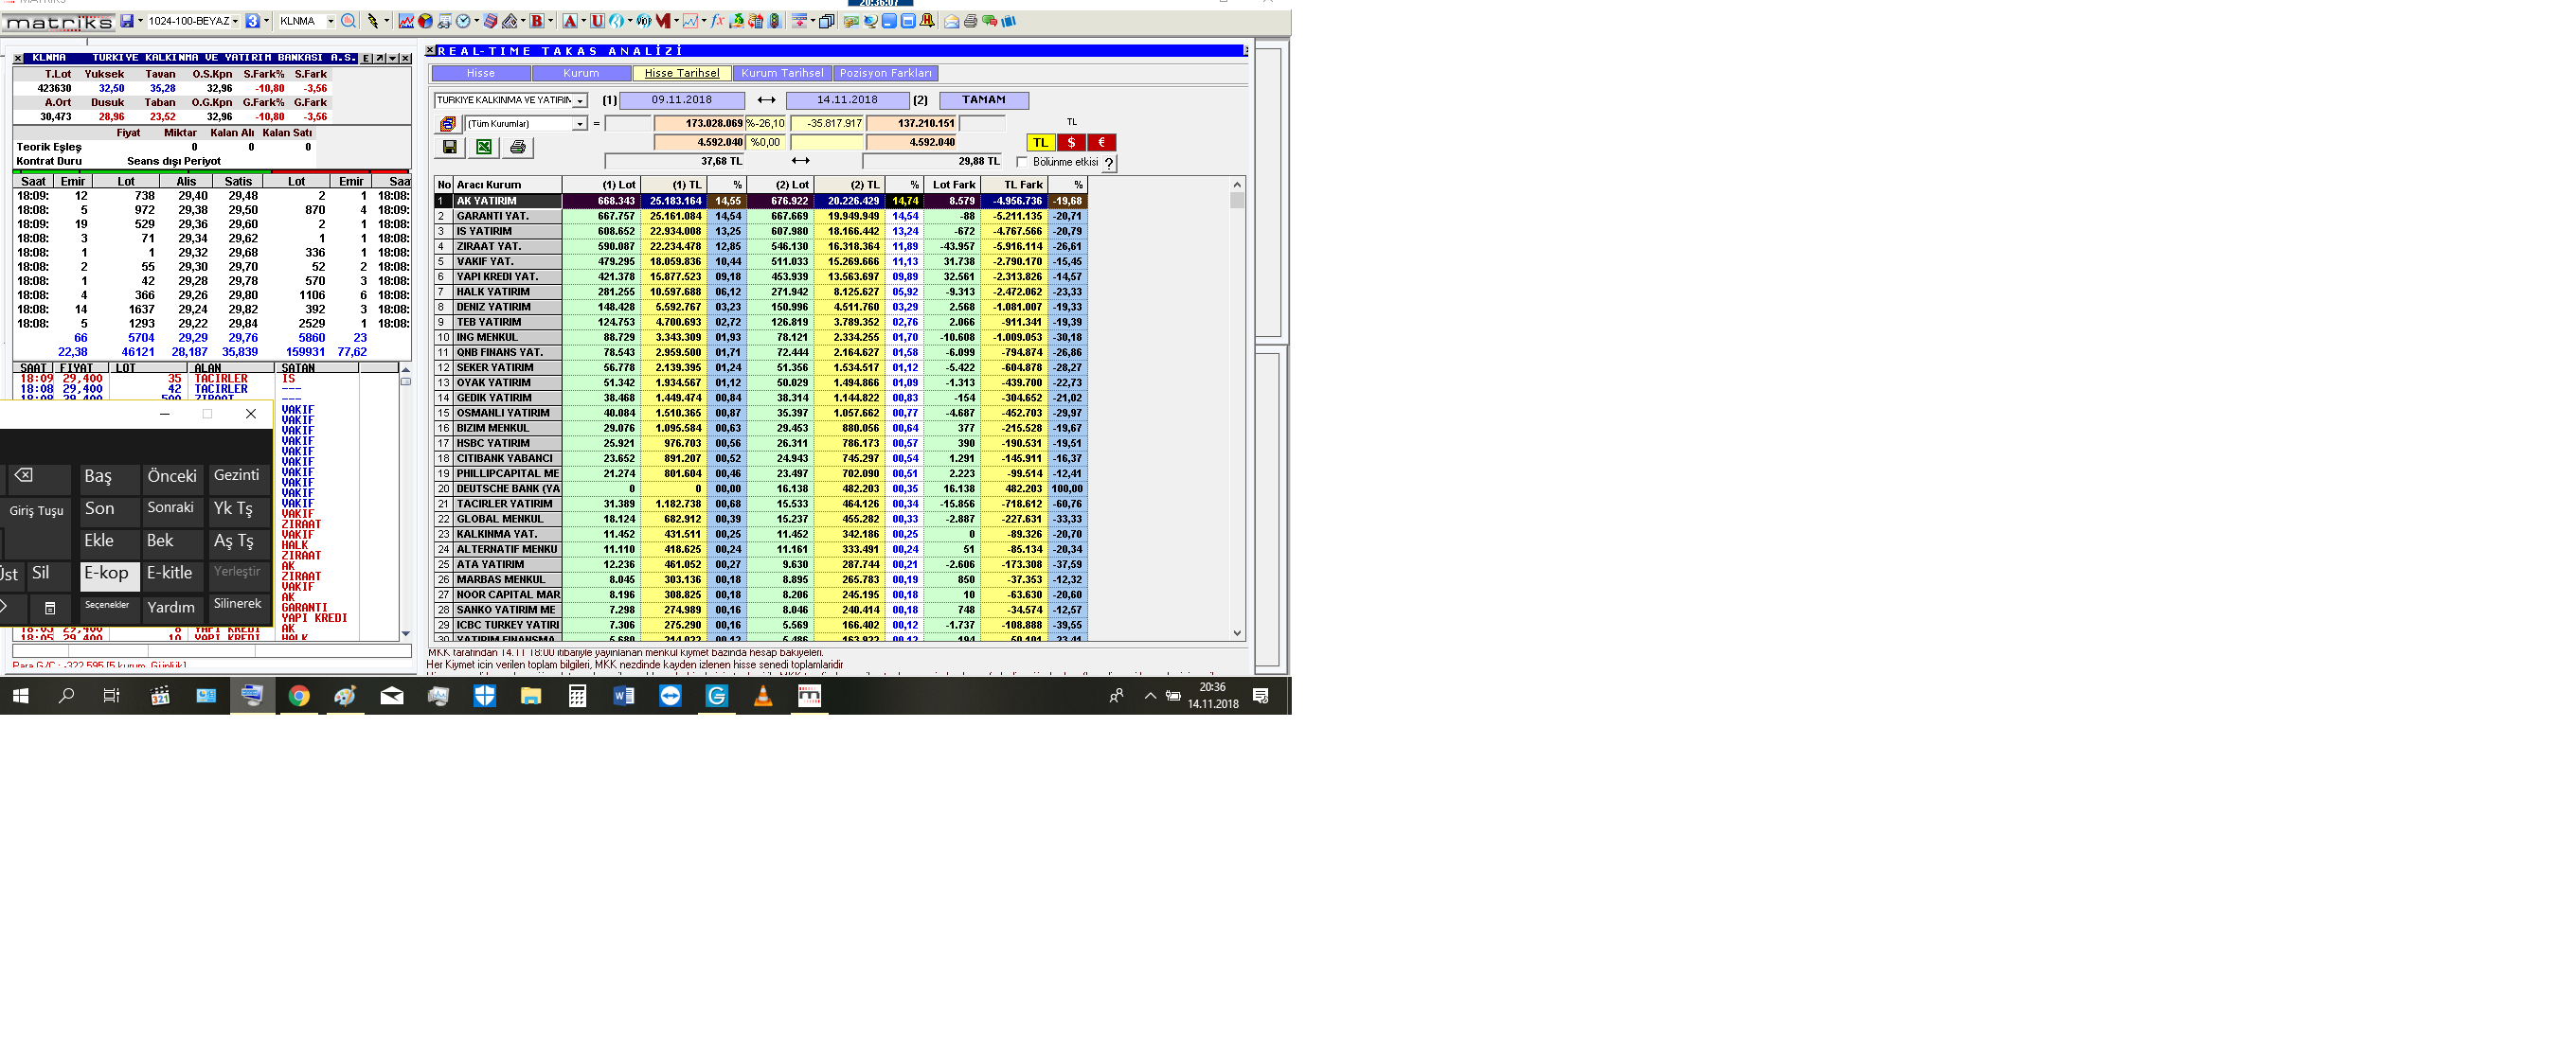Click the chat bubbles icon in toolbar
Viewport: 2576px width, 1064px height.
990,21
